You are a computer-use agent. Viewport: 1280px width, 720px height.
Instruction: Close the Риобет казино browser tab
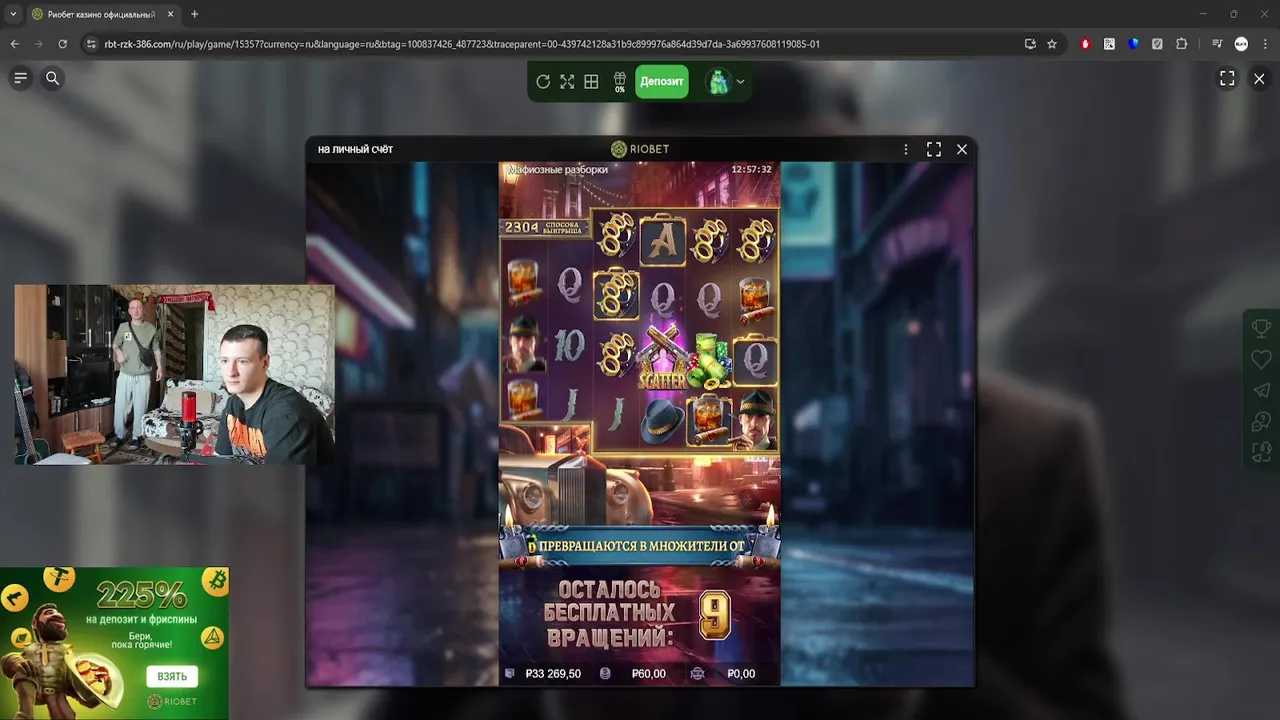pos(170,14)
